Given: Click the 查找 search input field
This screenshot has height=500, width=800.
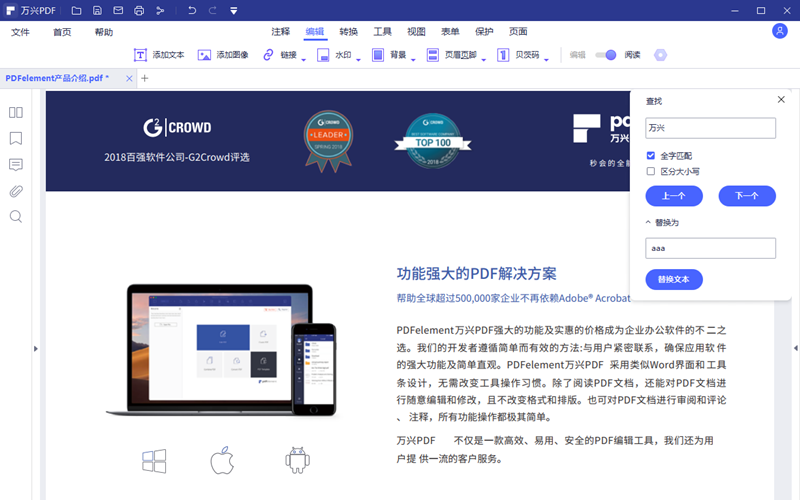Looking at the screenshot, I should (x=710, y=128).
